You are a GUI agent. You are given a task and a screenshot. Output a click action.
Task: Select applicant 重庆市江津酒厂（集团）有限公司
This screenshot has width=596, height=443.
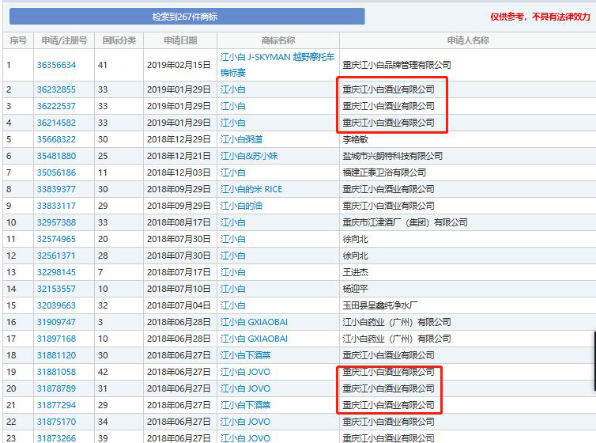[405, 222]
